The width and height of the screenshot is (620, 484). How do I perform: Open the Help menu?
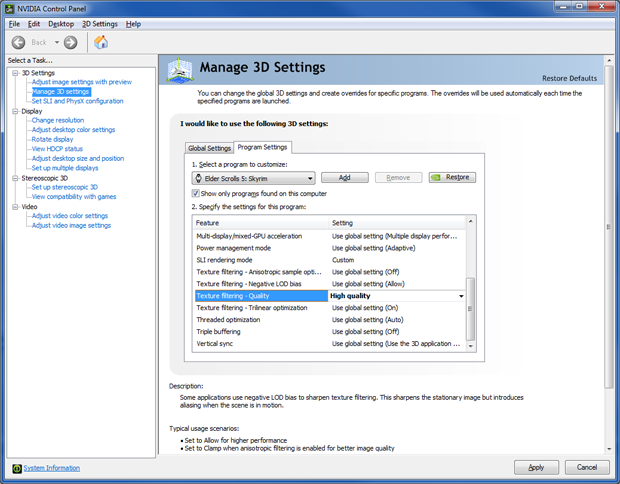[x=133, y=24]
